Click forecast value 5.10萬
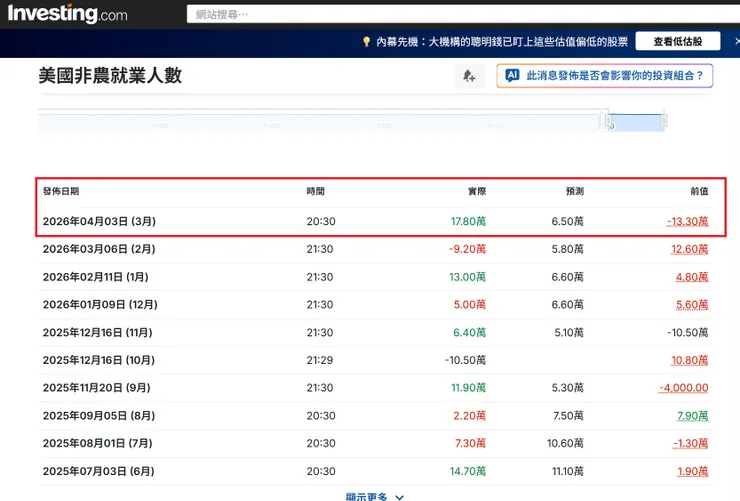Image resolution: width=740 pixels, height=501 pixels. point(569,333)
